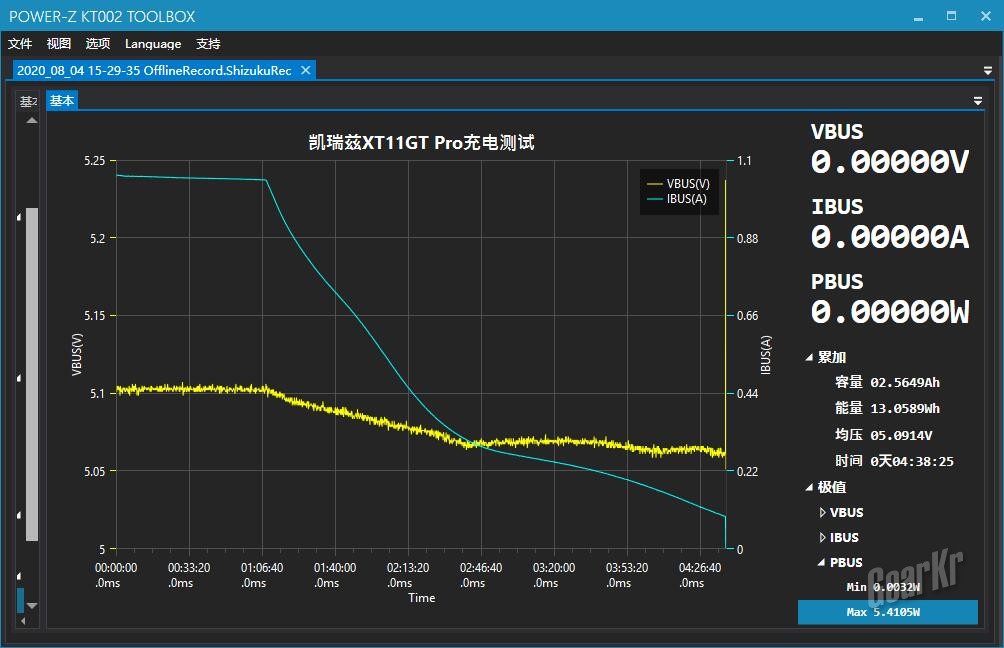
Task: Minimize the POWER-Z KT002 TOOLBOX window
Action: click(918, 17)
